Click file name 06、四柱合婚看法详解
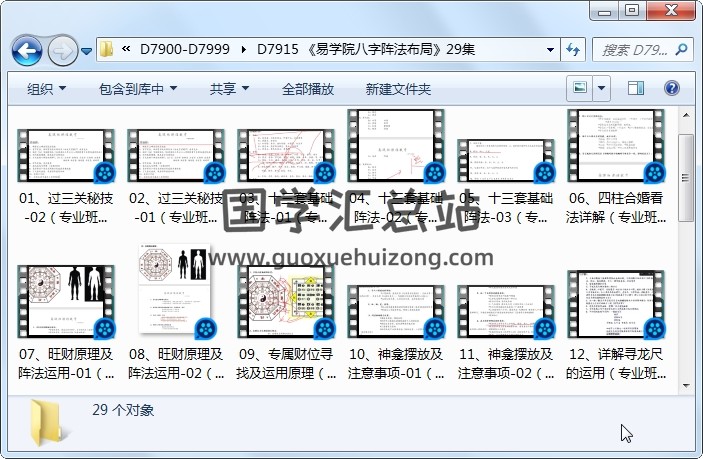This screenshot has width=703, height=459. coord(616,208)
